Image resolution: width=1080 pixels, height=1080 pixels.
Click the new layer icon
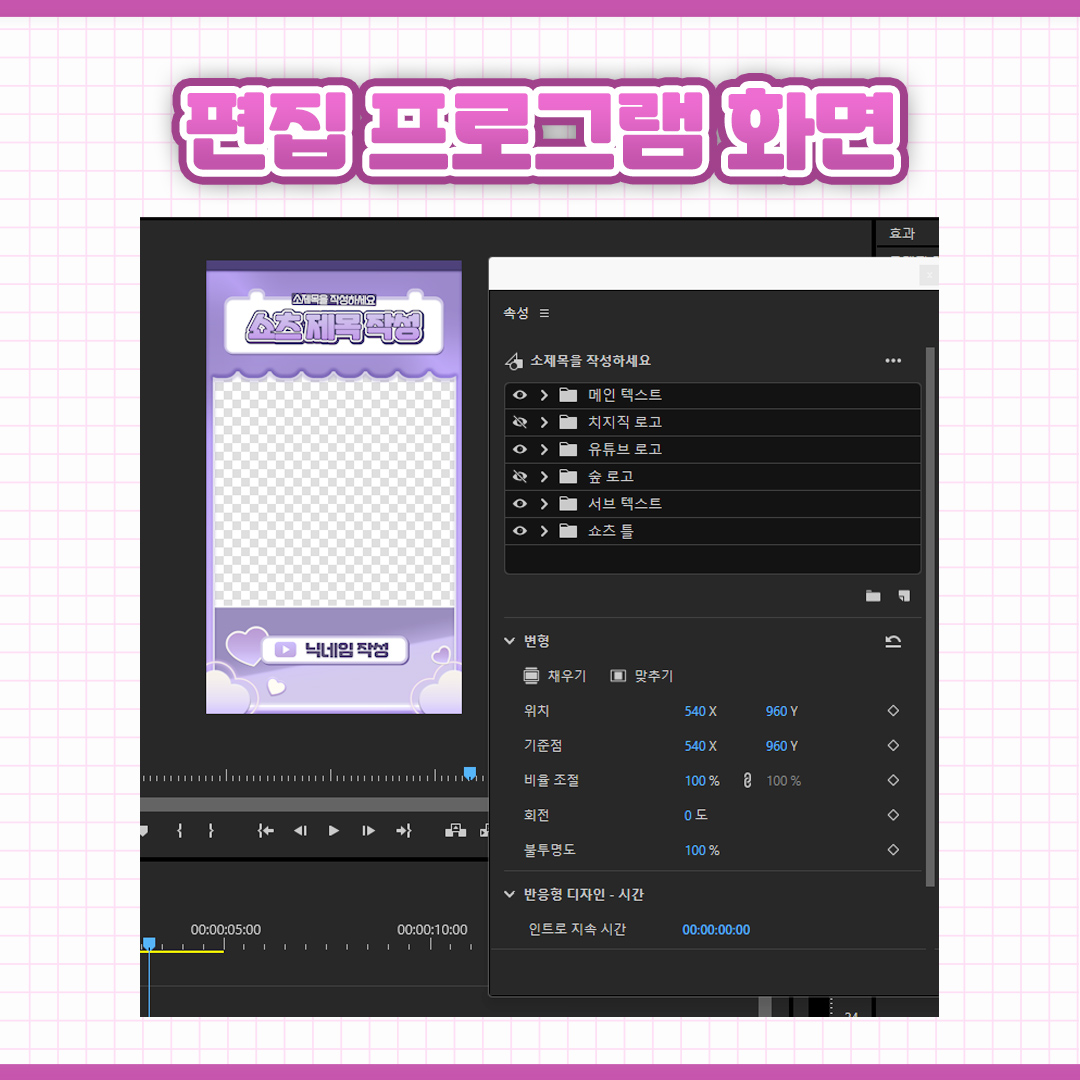coord(904,596)
